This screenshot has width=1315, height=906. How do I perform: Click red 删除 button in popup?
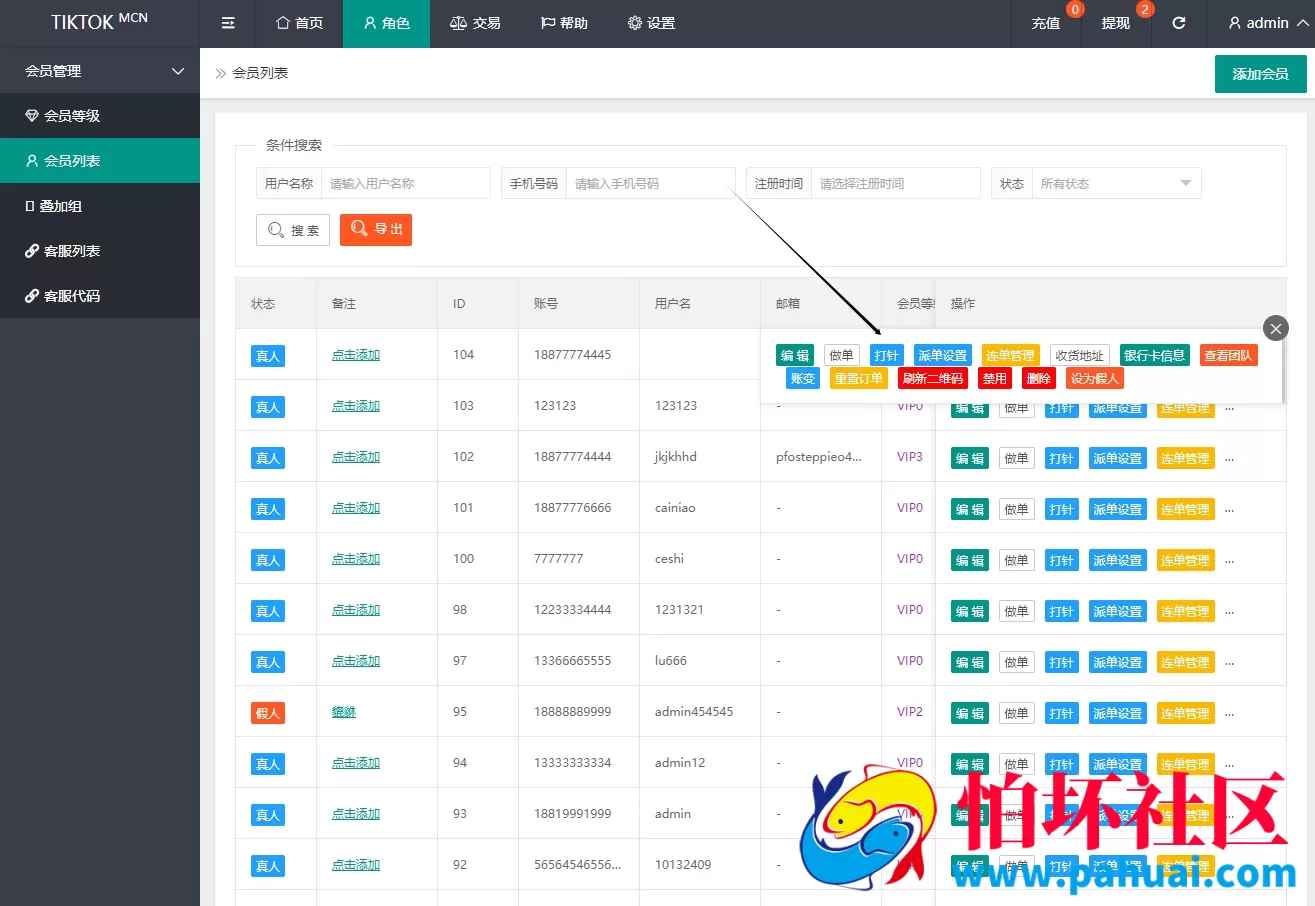1039,378
